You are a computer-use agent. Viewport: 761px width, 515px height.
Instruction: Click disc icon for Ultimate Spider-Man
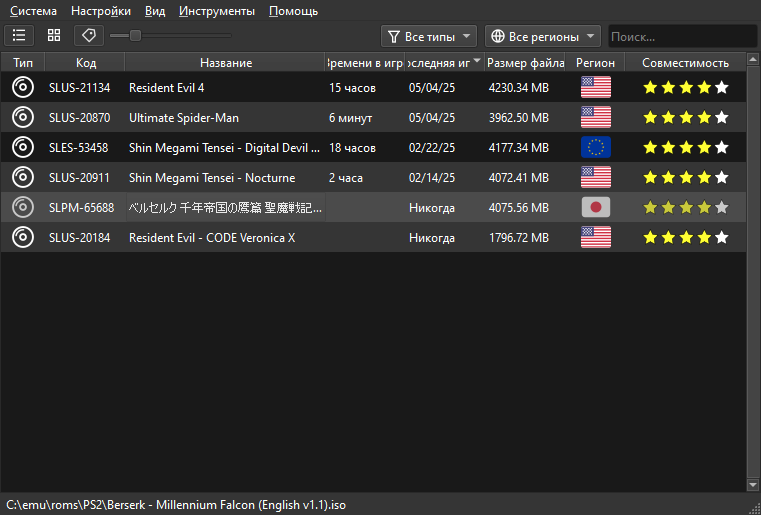point(23,117)
